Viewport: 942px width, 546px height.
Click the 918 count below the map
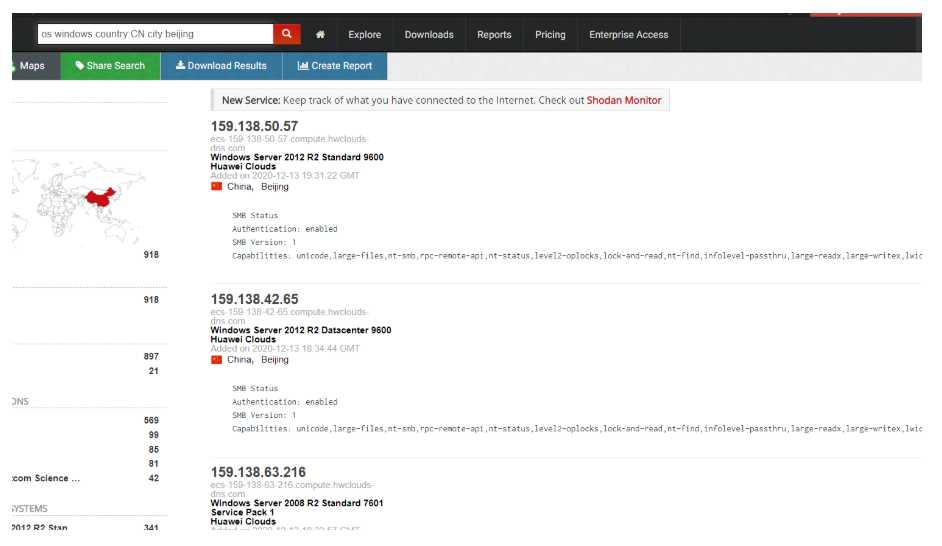[x=151, y=255]
